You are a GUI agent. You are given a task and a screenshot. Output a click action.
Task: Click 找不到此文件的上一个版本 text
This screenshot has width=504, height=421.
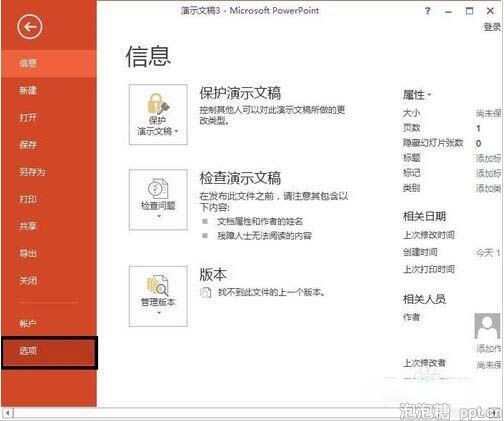(x=271, y=292)
